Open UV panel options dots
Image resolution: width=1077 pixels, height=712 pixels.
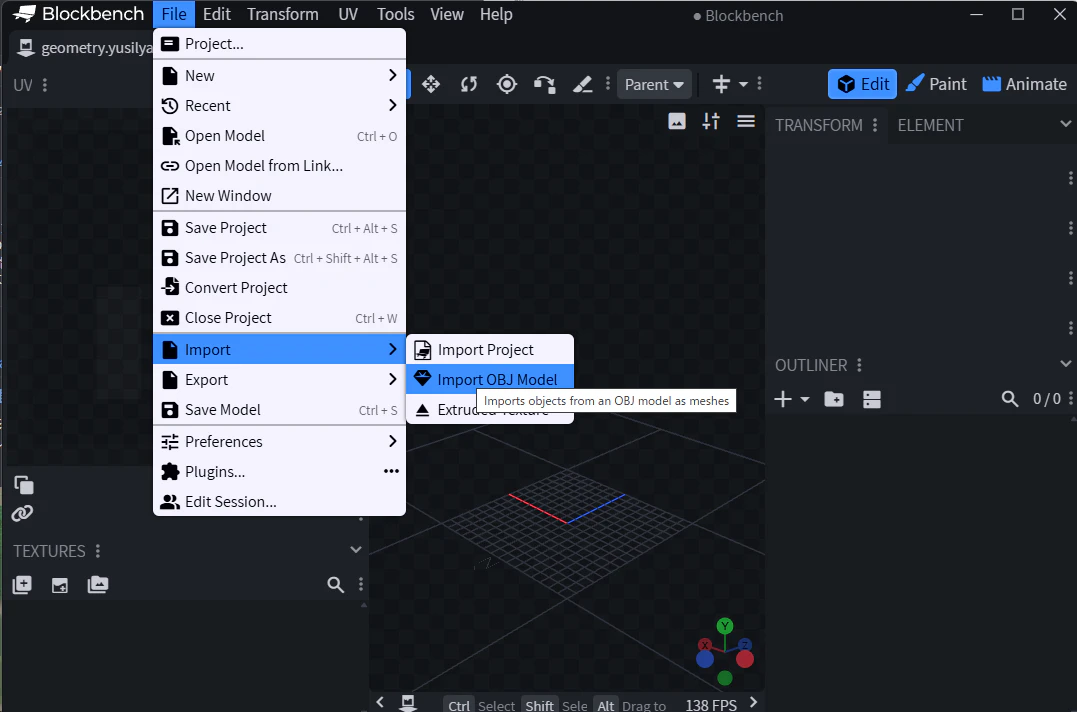coord(45,85)
